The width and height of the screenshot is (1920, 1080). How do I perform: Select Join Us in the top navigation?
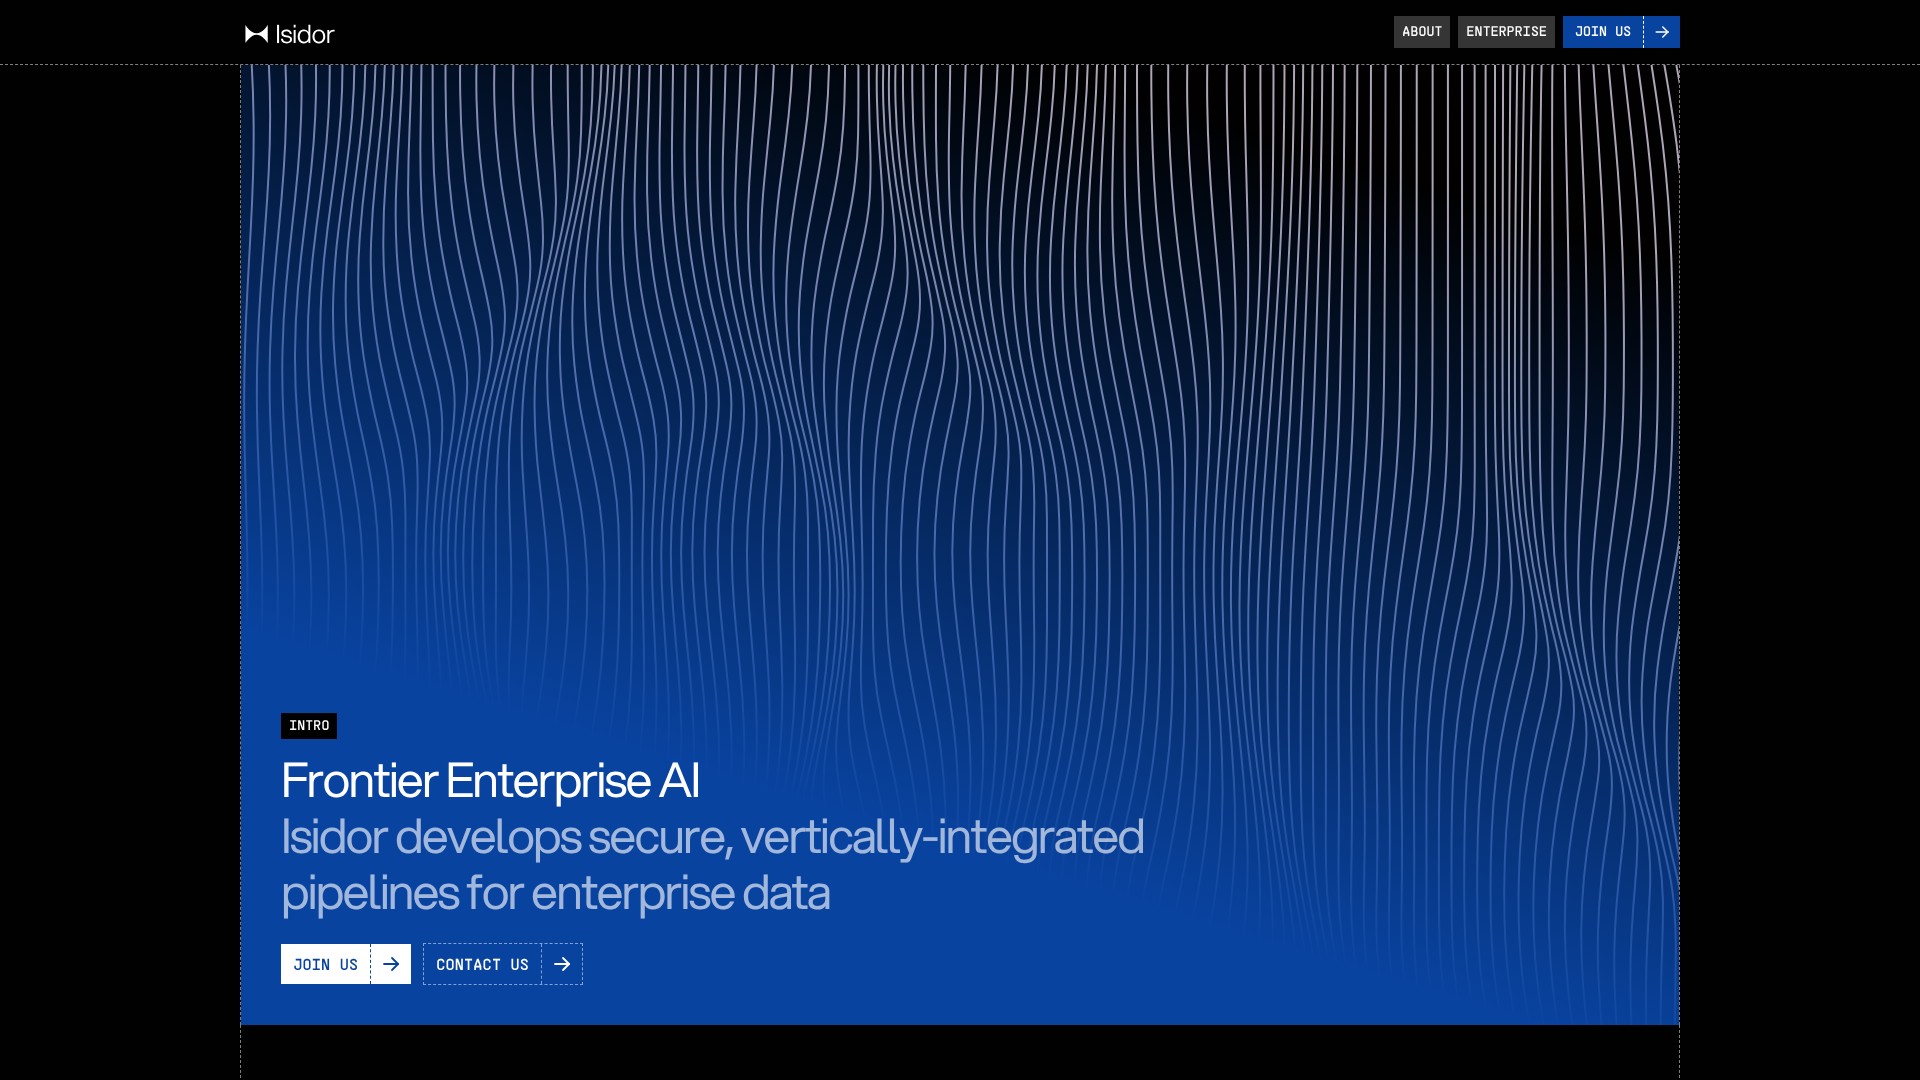click(1621, 32)
